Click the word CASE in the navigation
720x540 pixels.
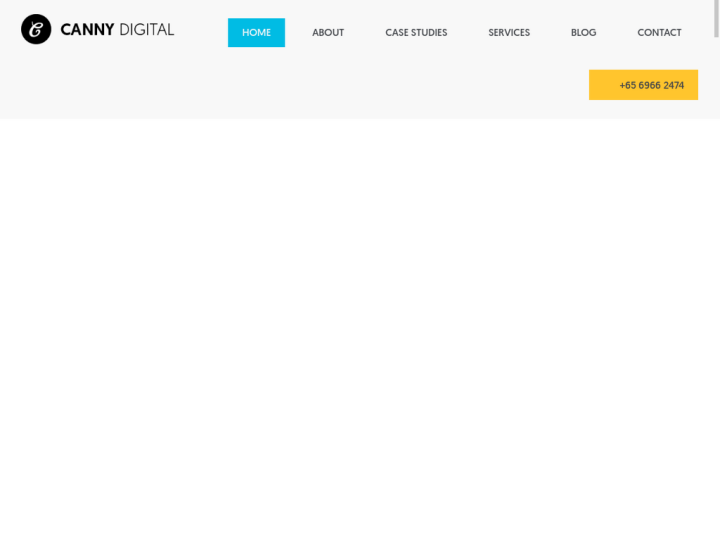[397, 33]
